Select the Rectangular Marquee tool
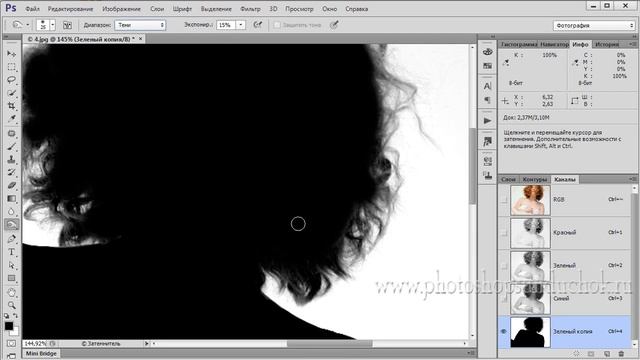This screenshot has height=360, width=640. [11, 67]
